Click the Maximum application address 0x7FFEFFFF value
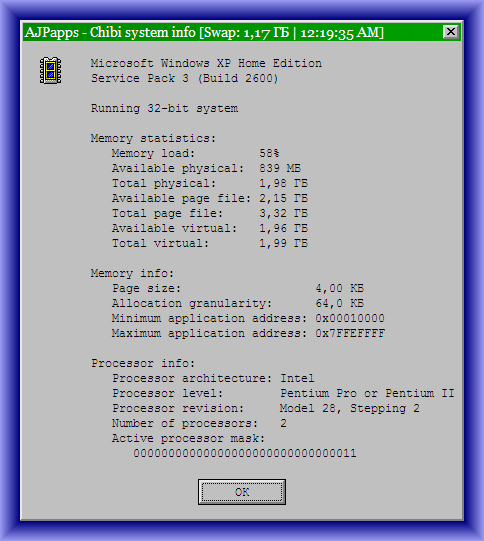Viewport: 484px width, 541px height. [x=350, y=333]
